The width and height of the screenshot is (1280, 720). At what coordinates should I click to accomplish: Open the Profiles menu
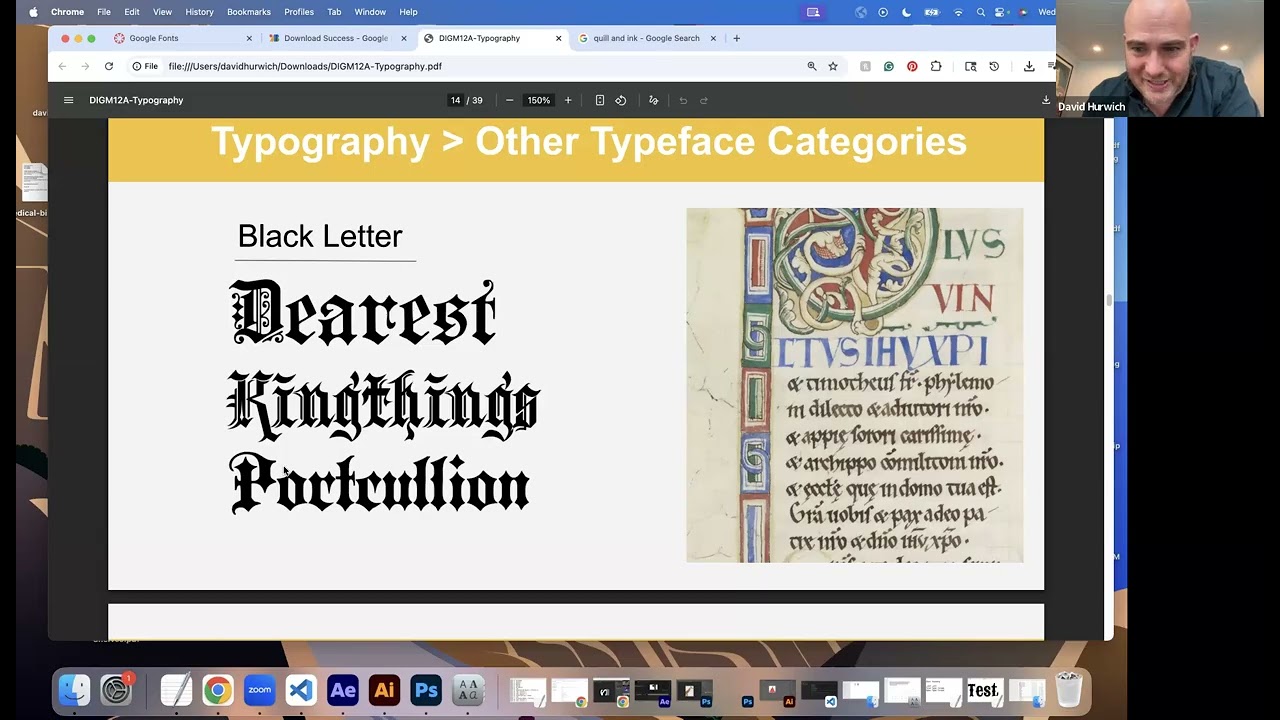coord(299,12)
